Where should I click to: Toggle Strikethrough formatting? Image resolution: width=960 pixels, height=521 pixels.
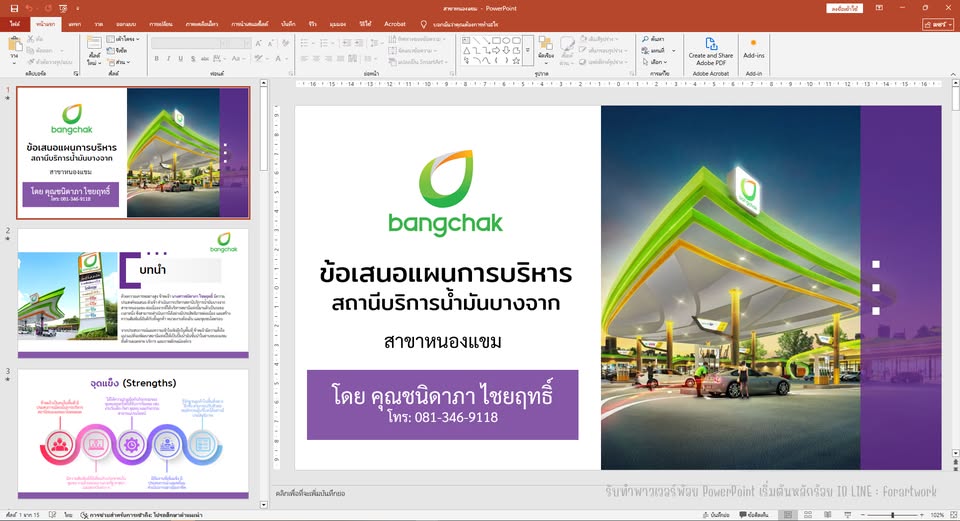205,59
